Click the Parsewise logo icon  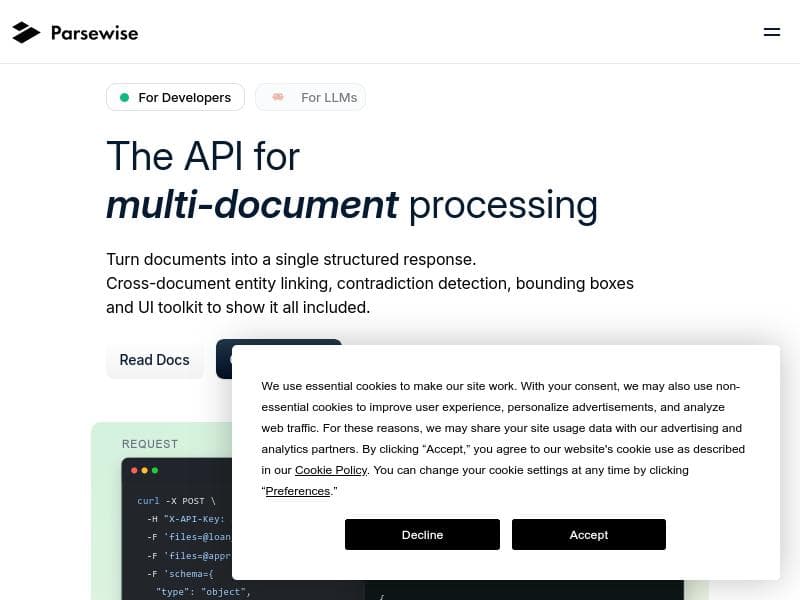pyautogui.click(x=26, y=33)
